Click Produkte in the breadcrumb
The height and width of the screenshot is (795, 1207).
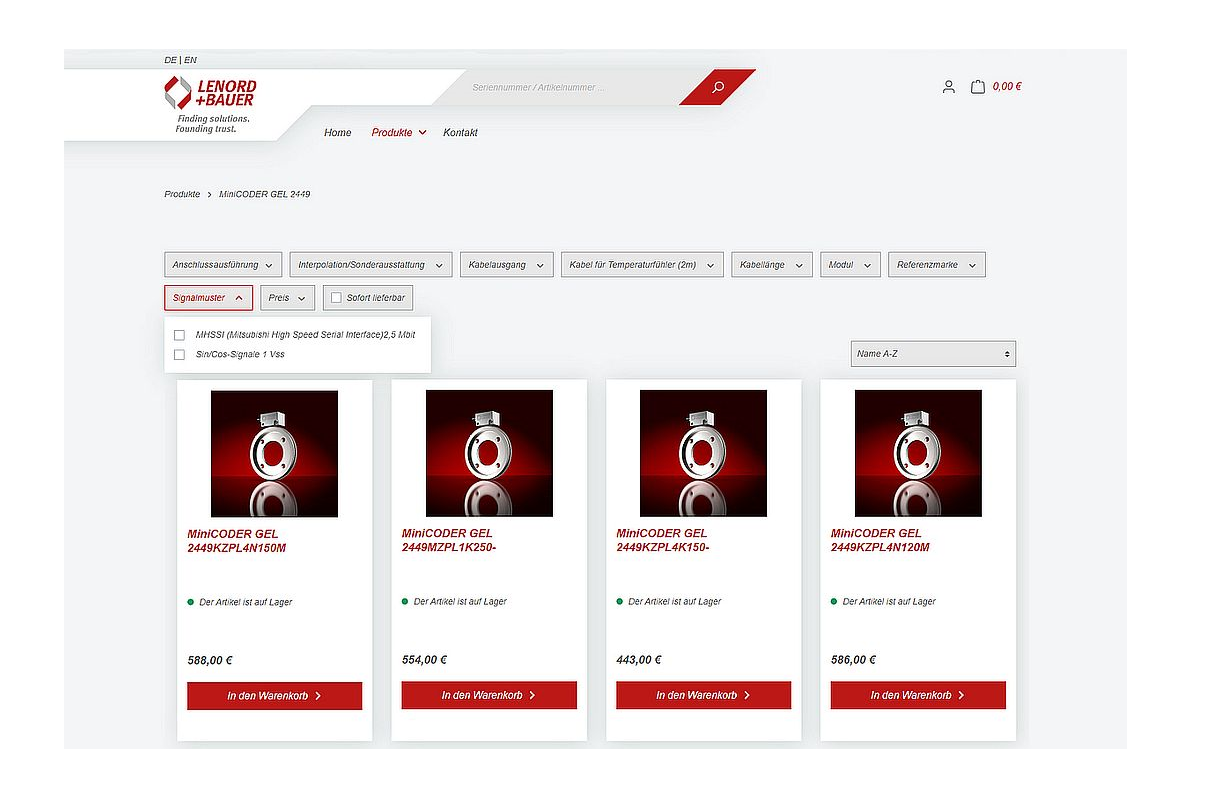click(182, 194)
